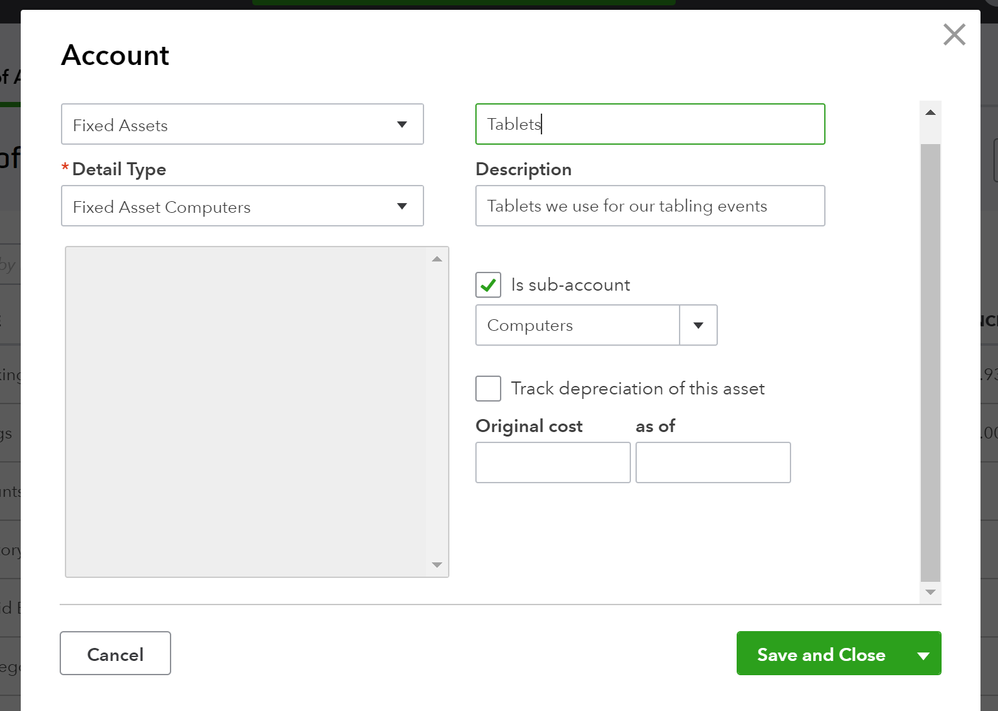Click the detail type info box up arrow
The image size is (998, 711).
pyautogui.click(x=436, y=260)
